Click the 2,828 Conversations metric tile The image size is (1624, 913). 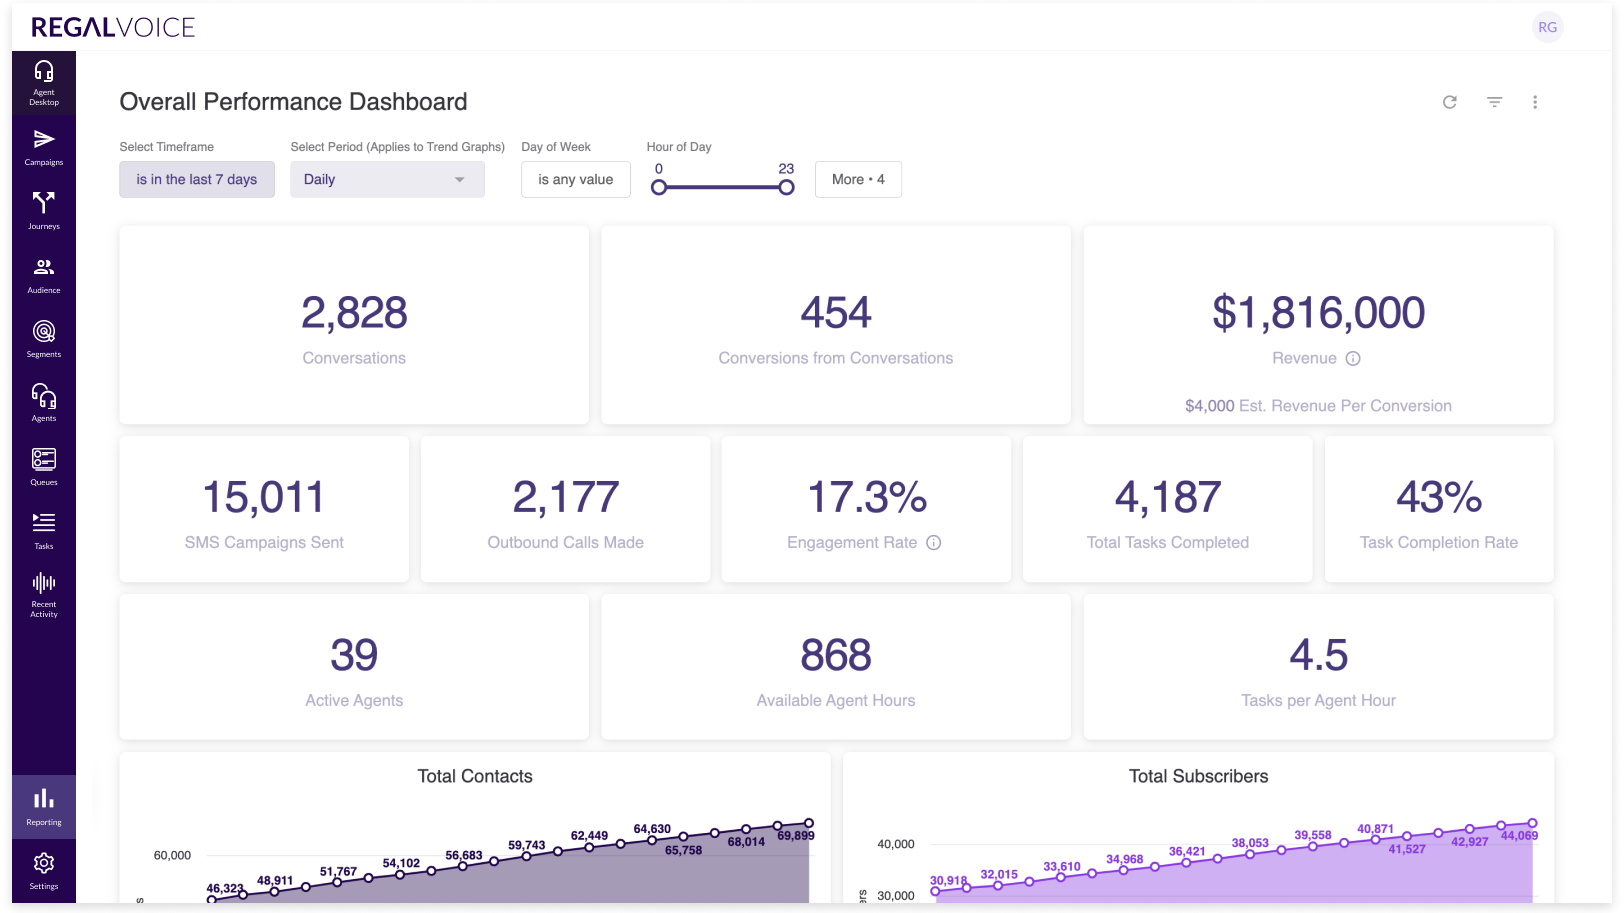tap(354, 325)
